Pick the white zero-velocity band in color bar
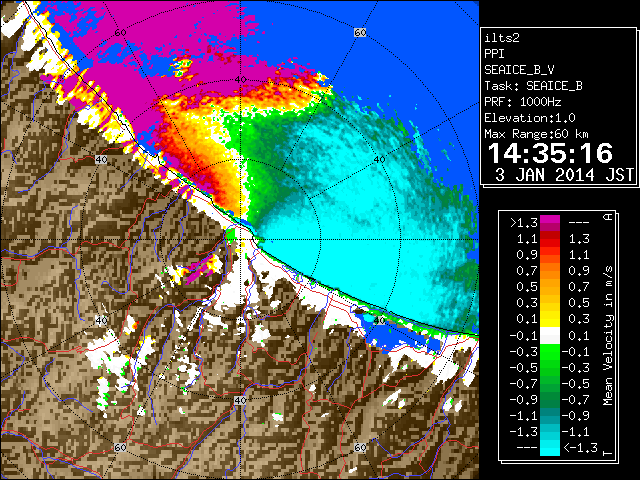Image resolution: width=640 pixels, height=480 pixels. [x=550, y=336]
